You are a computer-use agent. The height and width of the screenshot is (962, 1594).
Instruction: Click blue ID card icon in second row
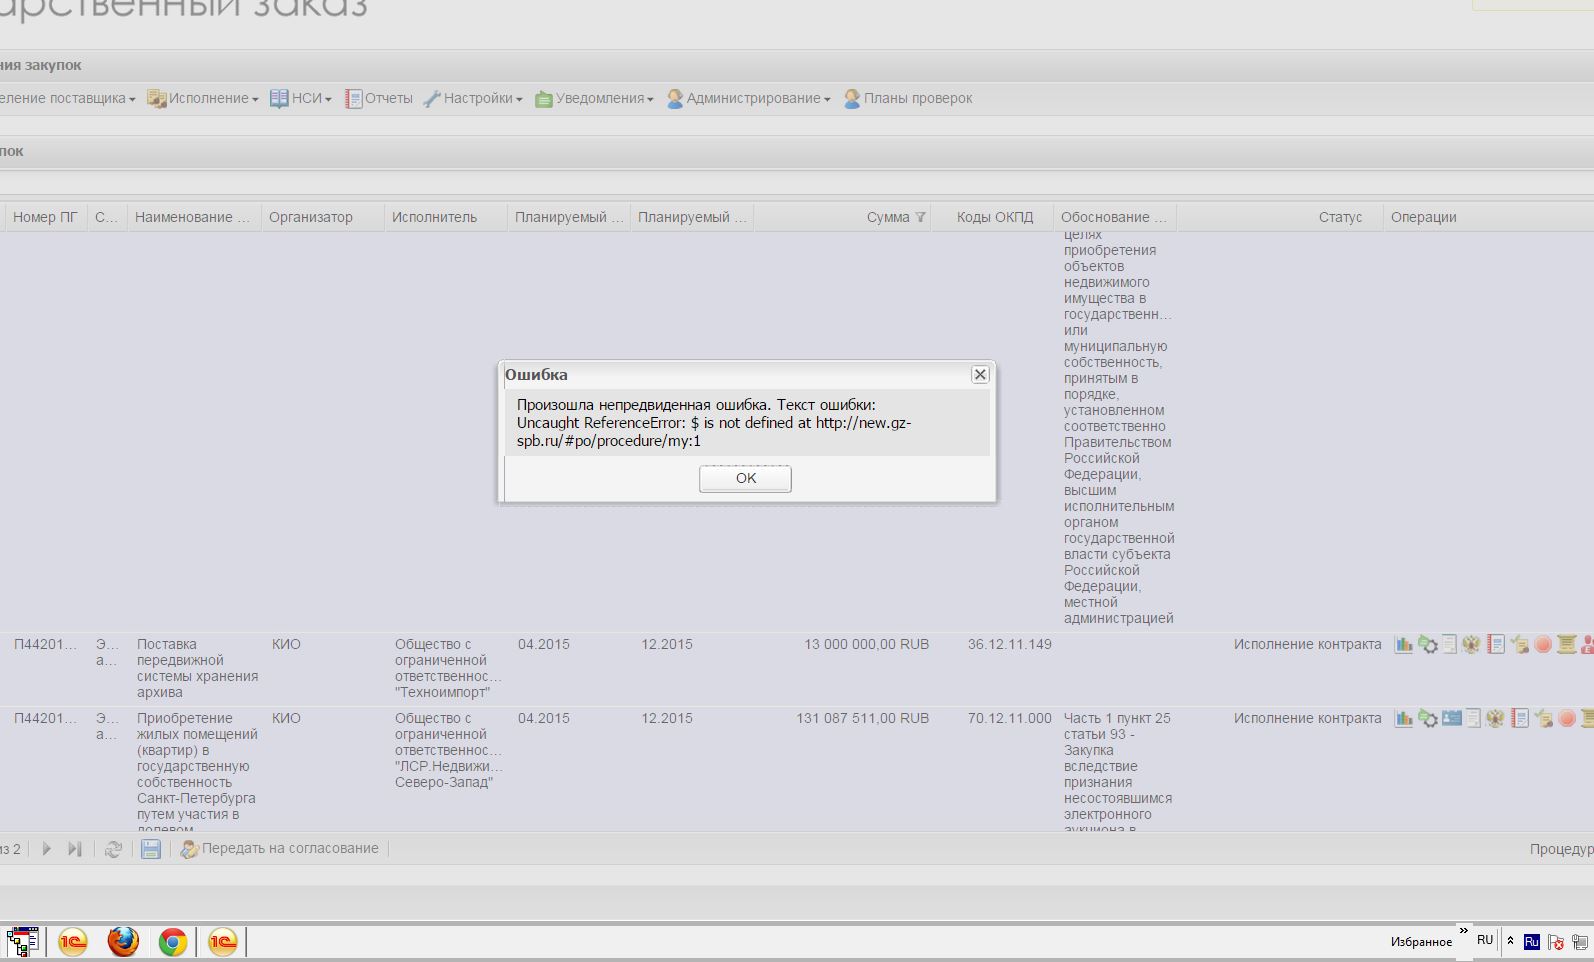pos(1452,719)
